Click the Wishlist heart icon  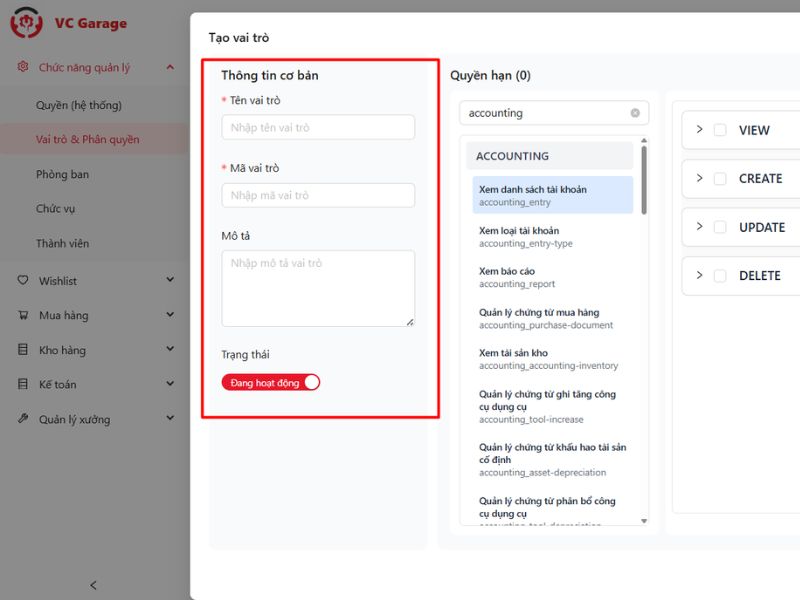23,281
